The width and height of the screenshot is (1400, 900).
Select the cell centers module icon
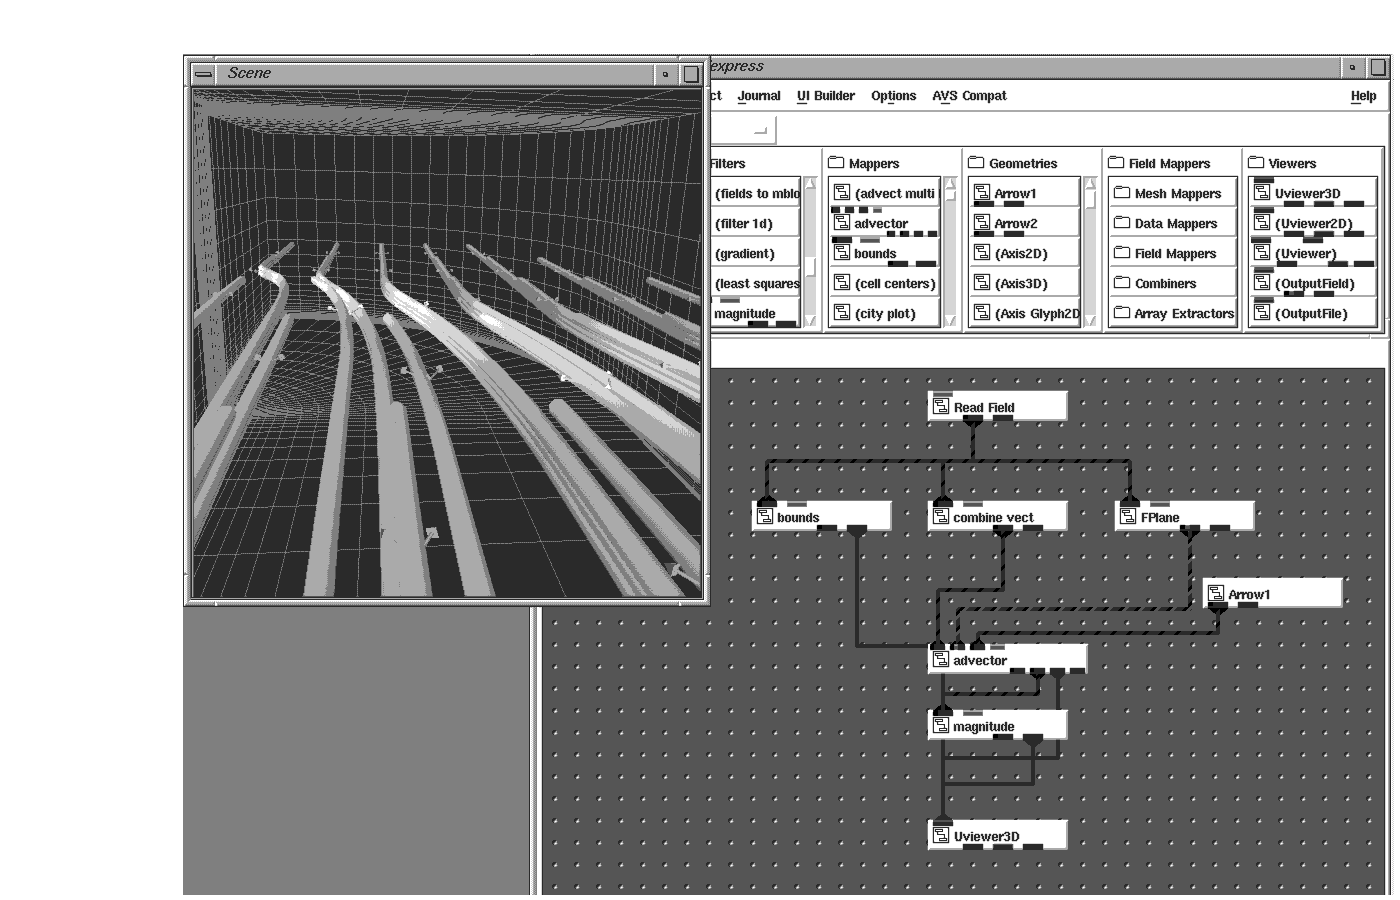pos(842,284)
